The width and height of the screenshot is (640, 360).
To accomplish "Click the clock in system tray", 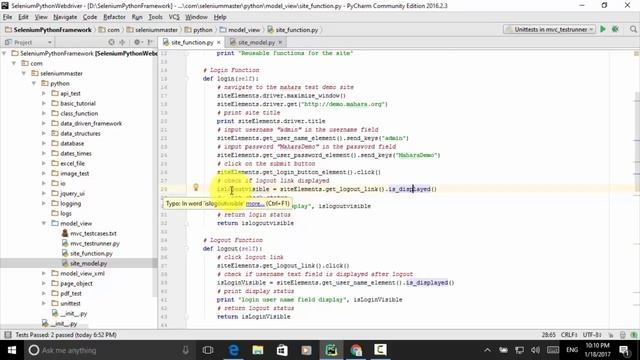I will click(598, 350).
